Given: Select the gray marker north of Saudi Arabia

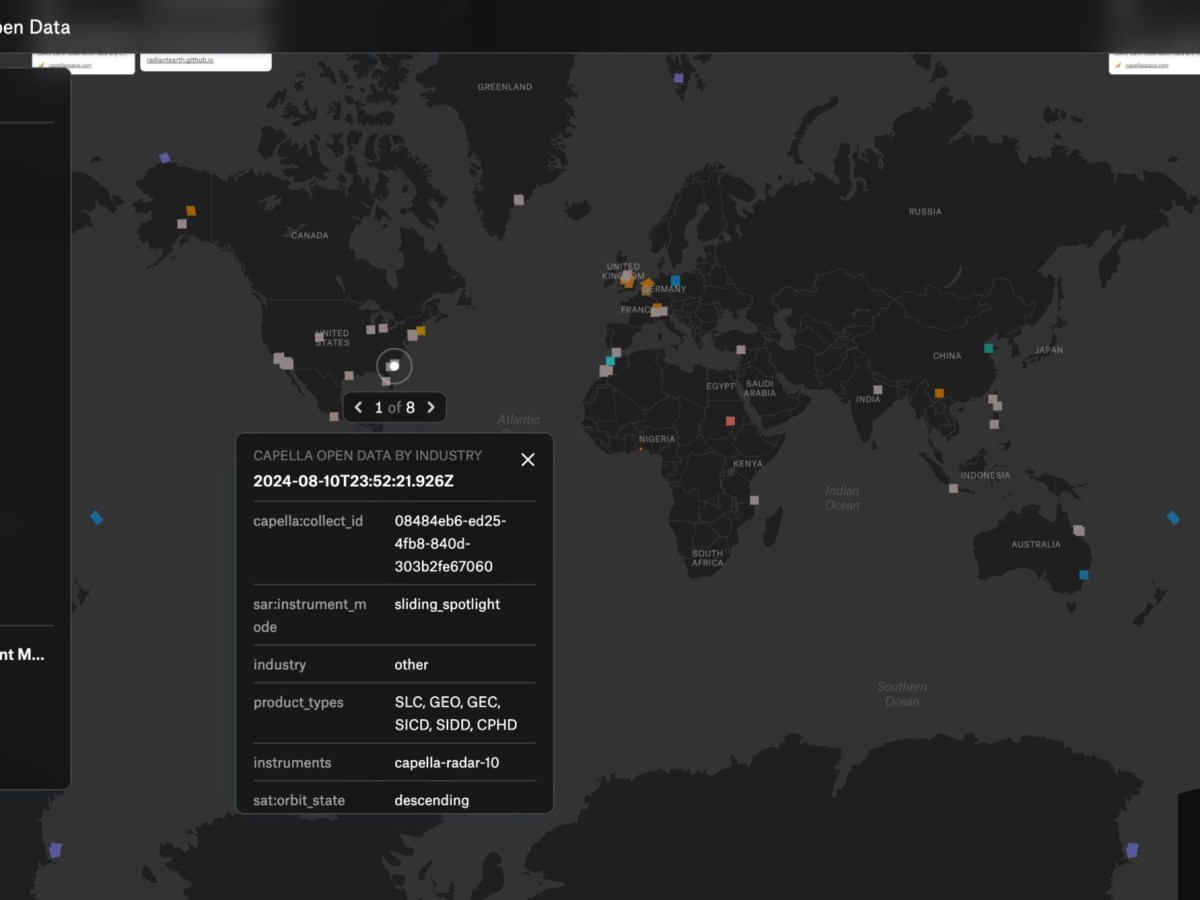Looking at the screenshot, I should 741,350.
